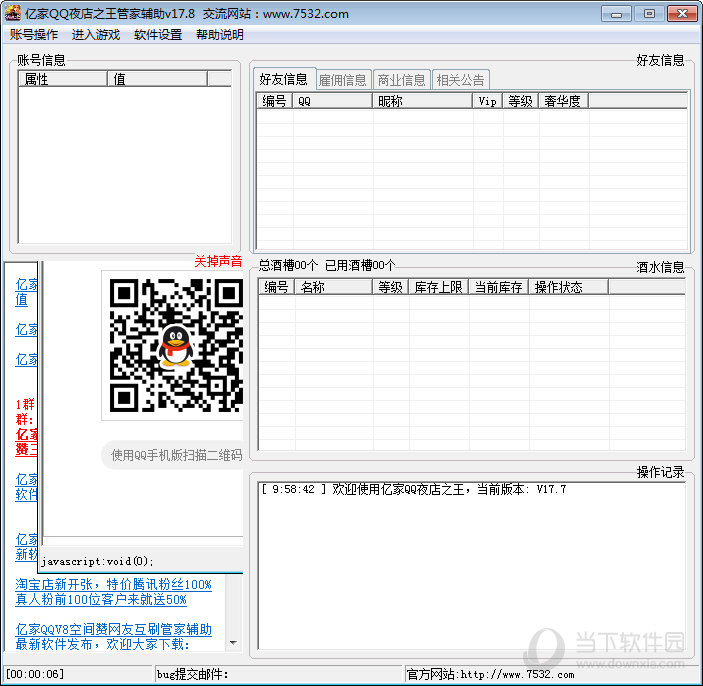Click the 值 column header in account info
The image size is (703, 686).
157,79
